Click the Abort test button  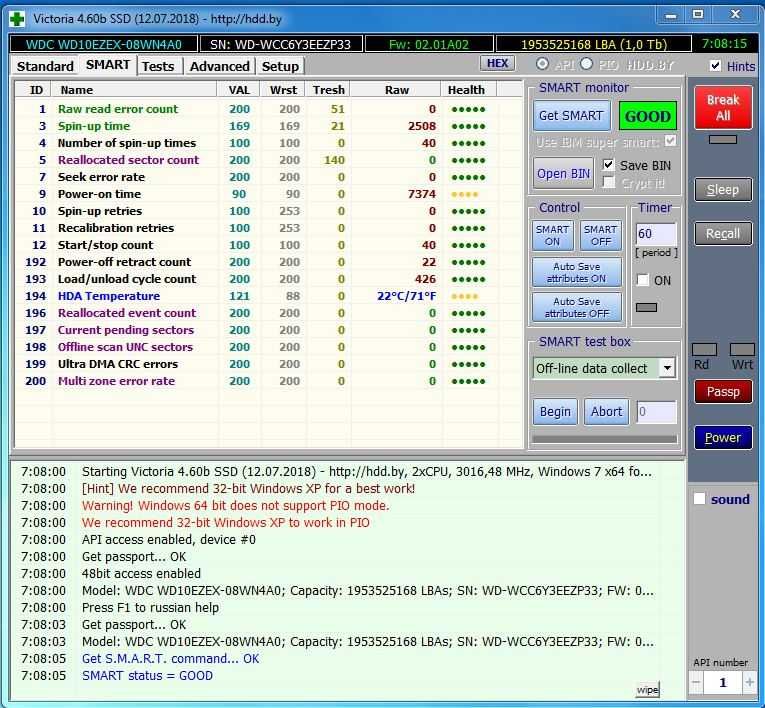pyautogui.click(x=606, y=412)
